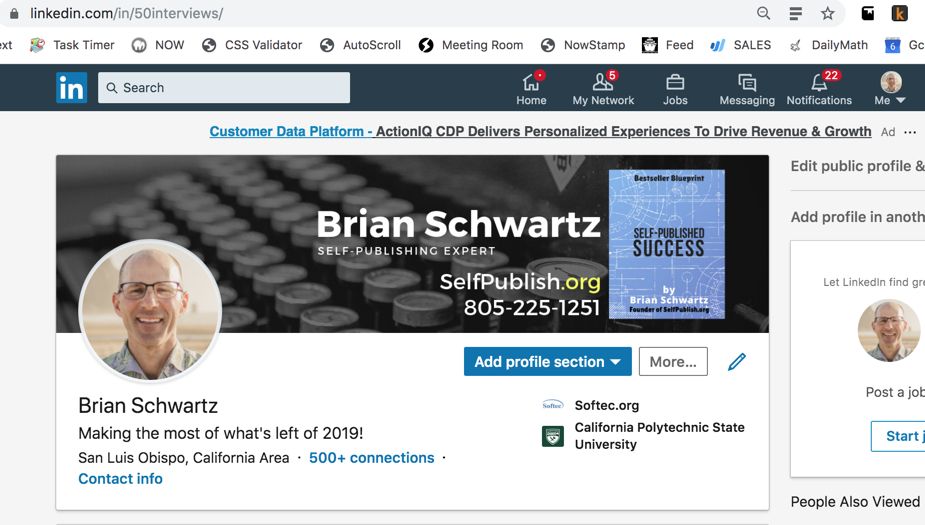Open the NOW bookmark

158,45
